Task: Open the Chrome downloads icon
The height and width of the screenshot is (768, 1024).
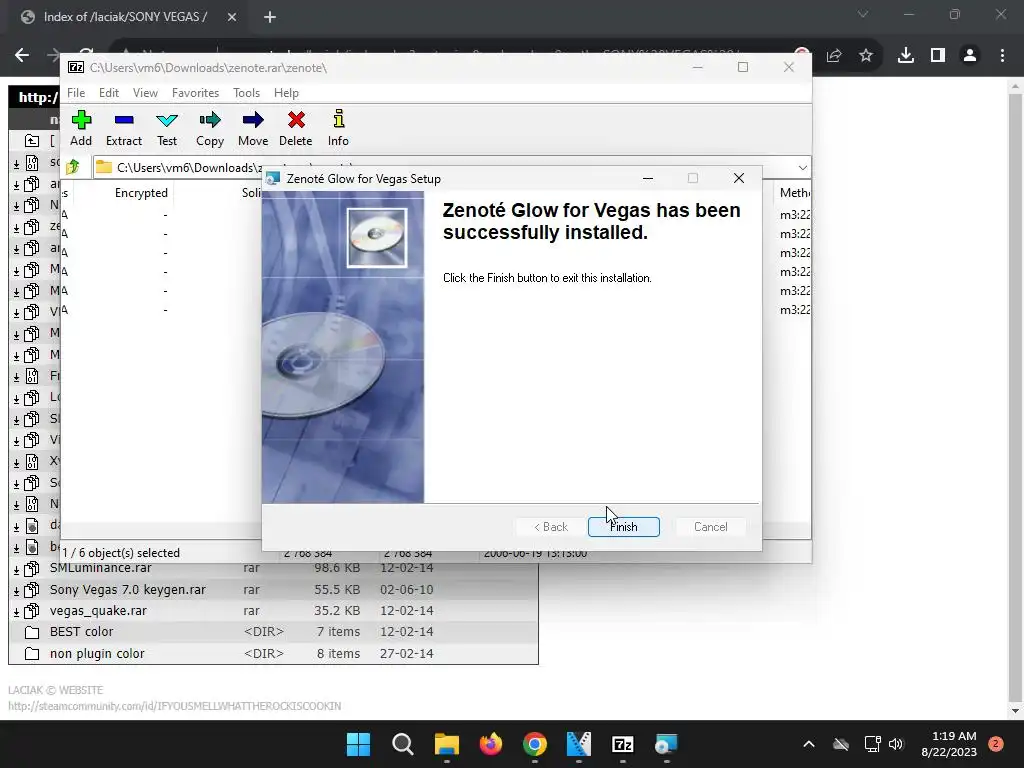Action: pos(906,56)
